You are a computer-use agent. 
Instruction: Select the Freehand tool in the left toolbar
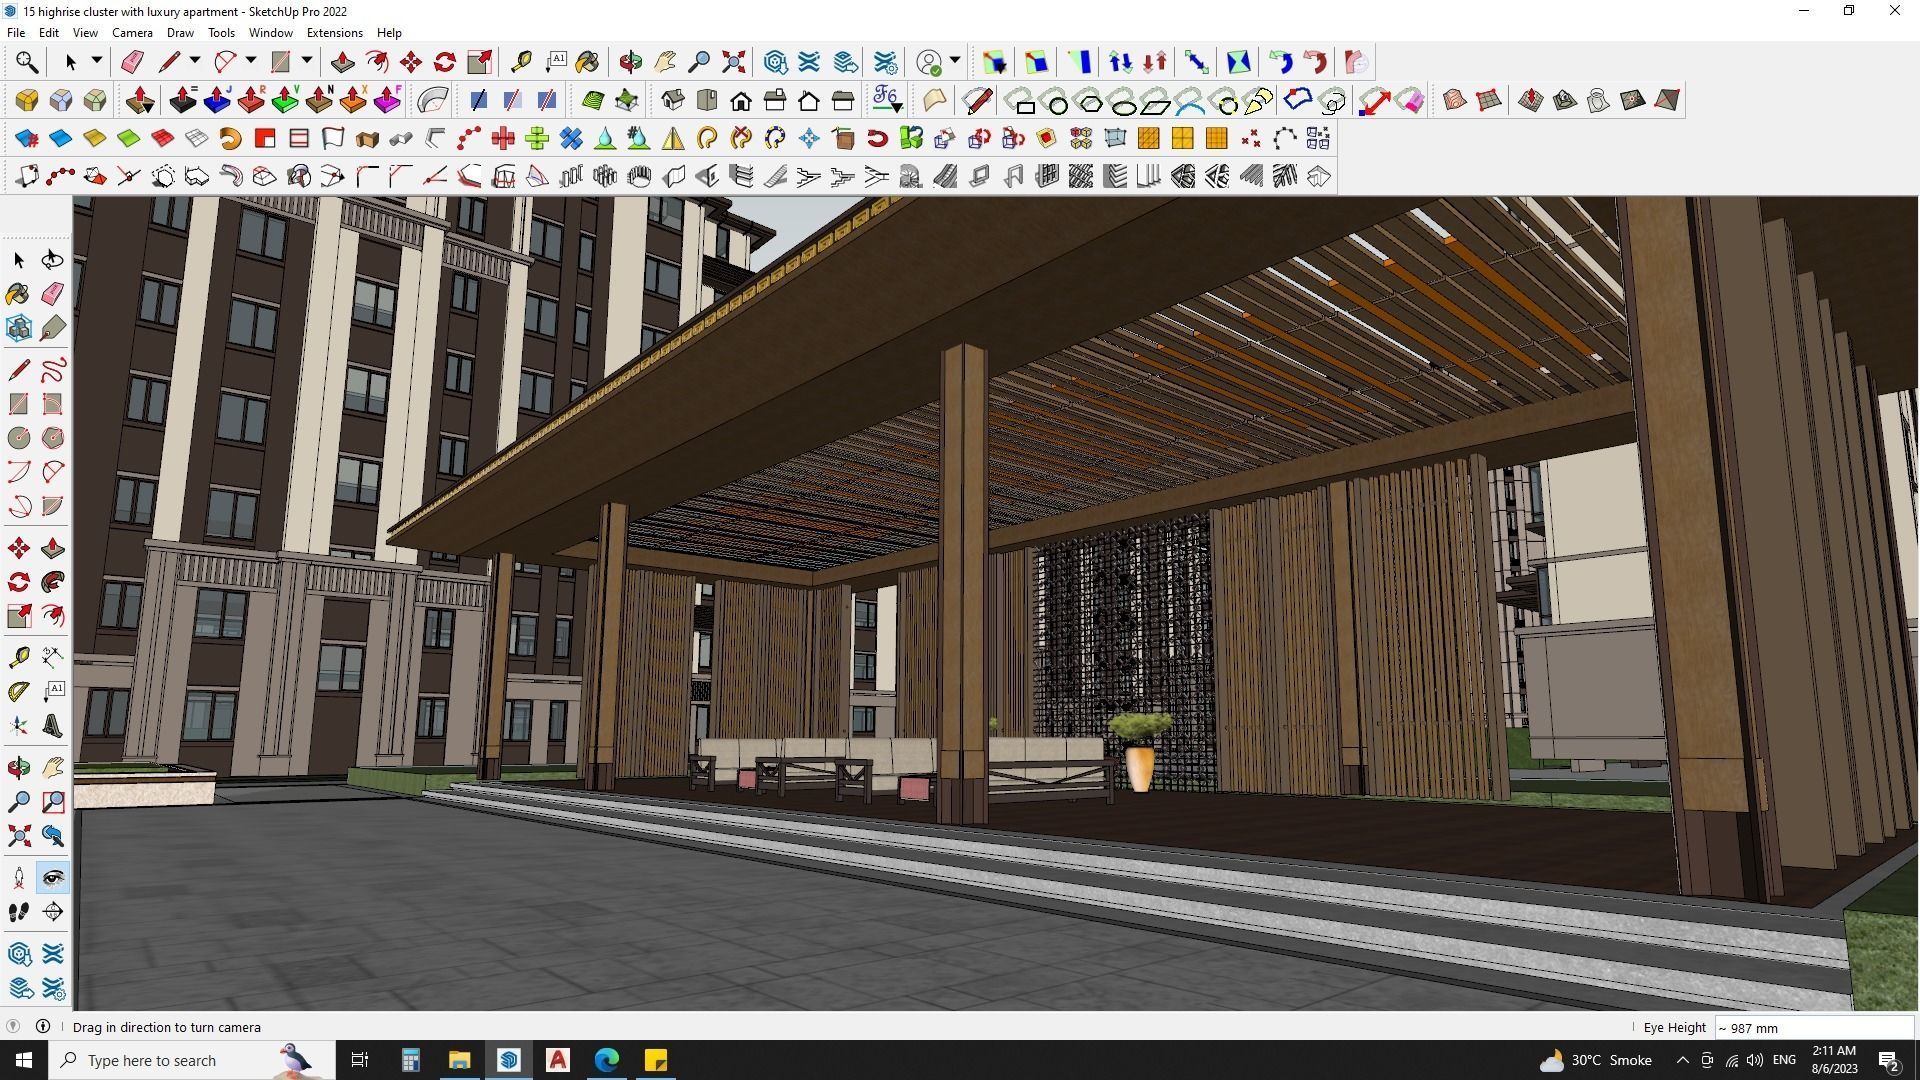click(x=53, y=370)
